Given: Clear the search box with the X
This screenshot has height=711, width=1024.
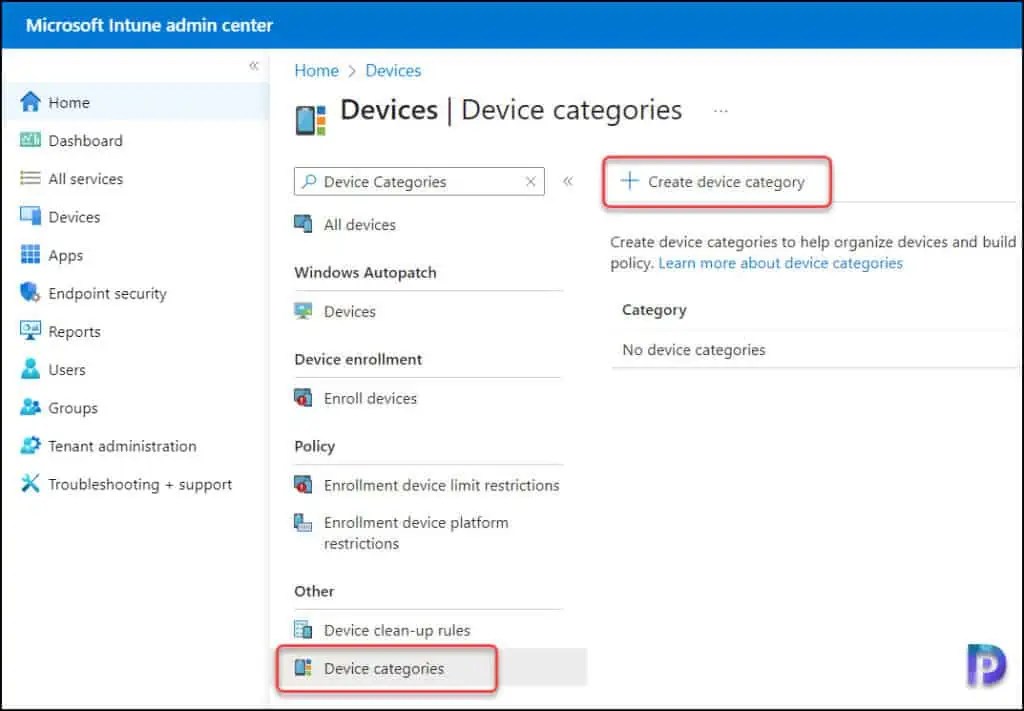Looking at the screenshot, I should click(x=531, y=181).
